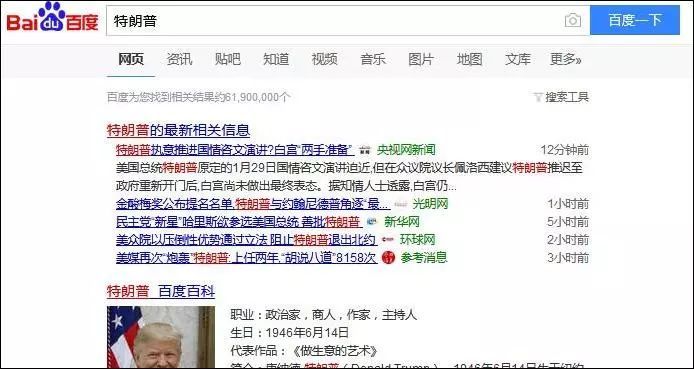Click the 新华网 source icon
Image resolution: width=694 pixels, height=369 pixels.
pyautogui.click(x=372, y=222)
